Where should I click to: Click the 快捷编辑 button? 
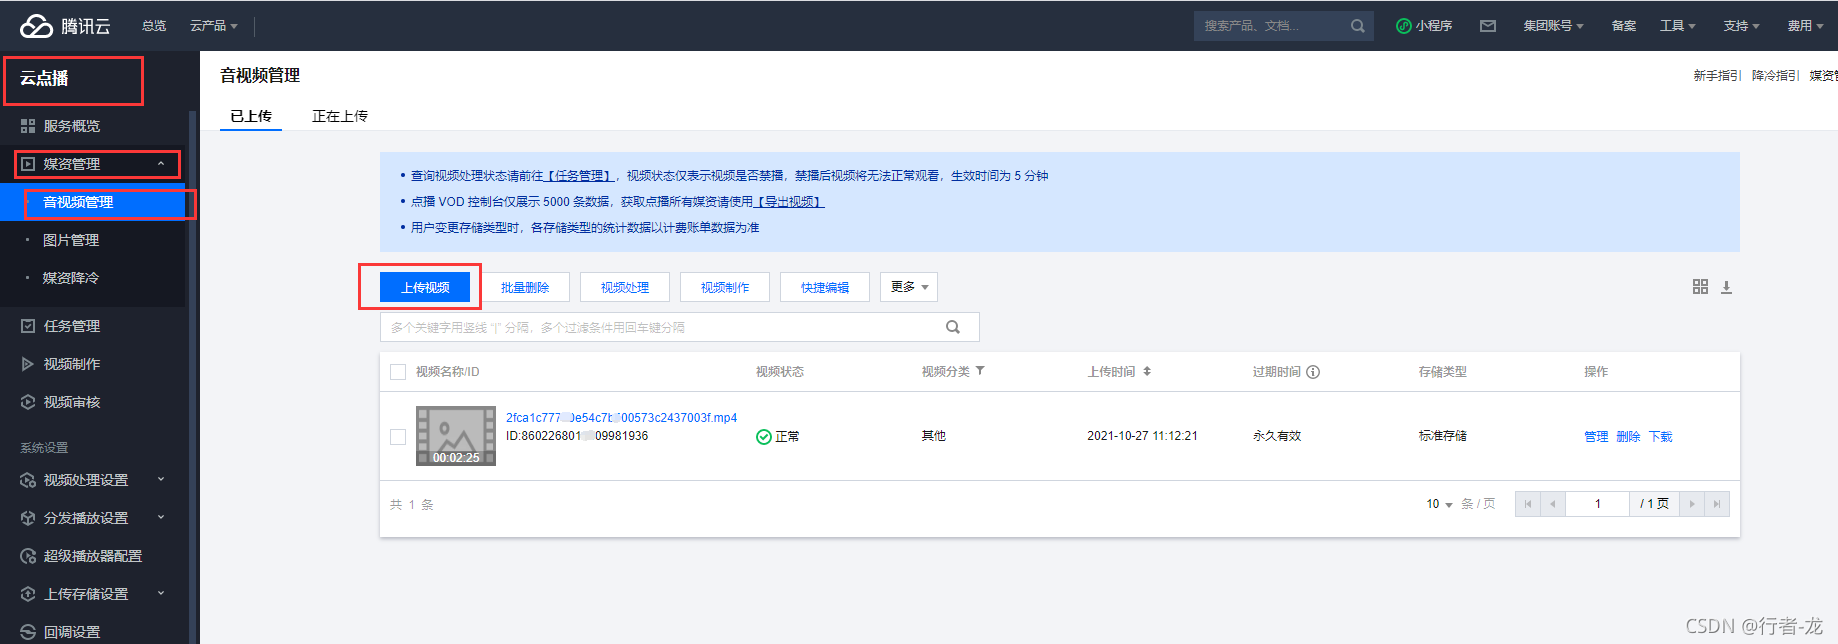825,287
